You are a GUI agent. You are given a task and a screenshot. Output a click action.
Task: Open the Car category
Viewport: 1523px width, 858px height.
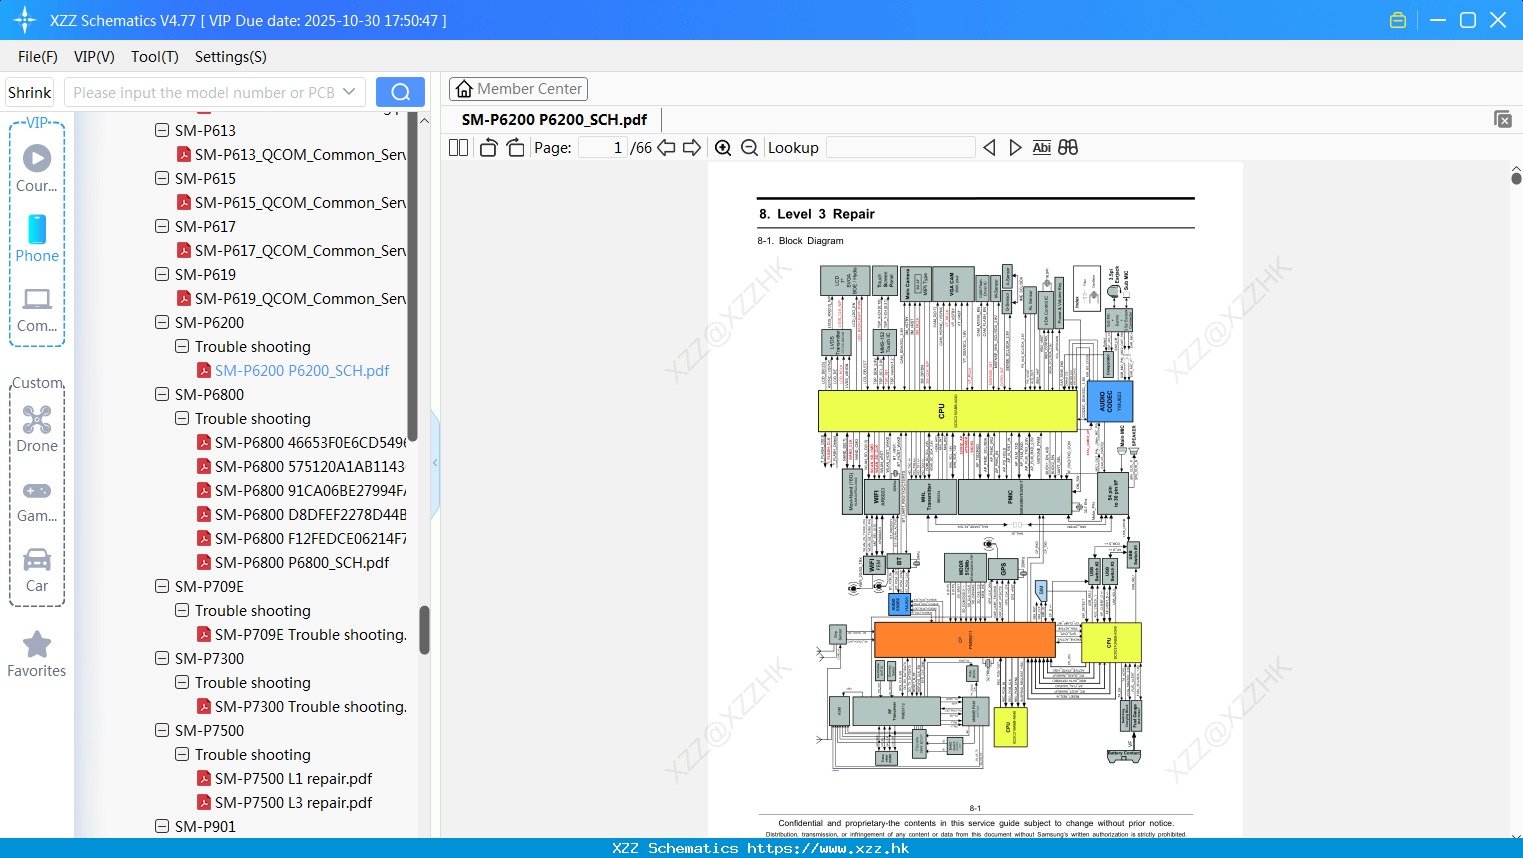37,570
